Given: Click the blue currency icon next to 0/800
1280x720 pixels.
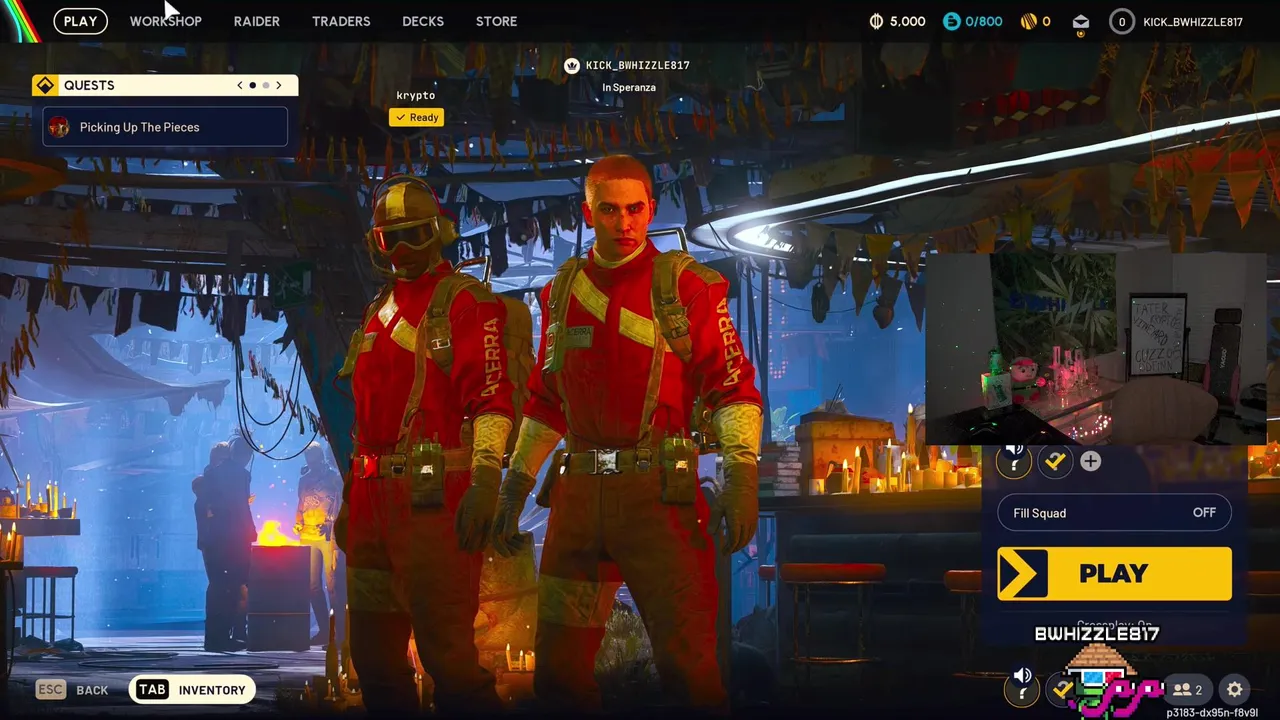Looking at the screenshot, I should click(x=952, y=21).
